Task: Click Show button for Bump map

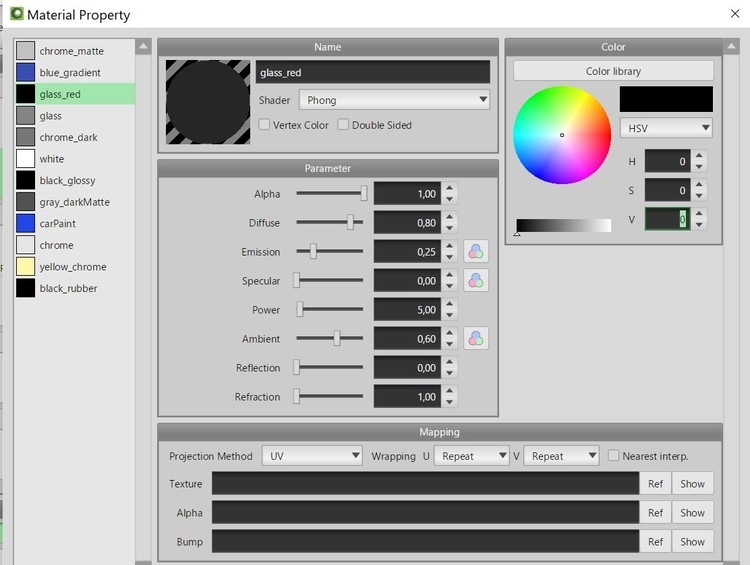Action: pyautogui.click(x=692, y=542)
